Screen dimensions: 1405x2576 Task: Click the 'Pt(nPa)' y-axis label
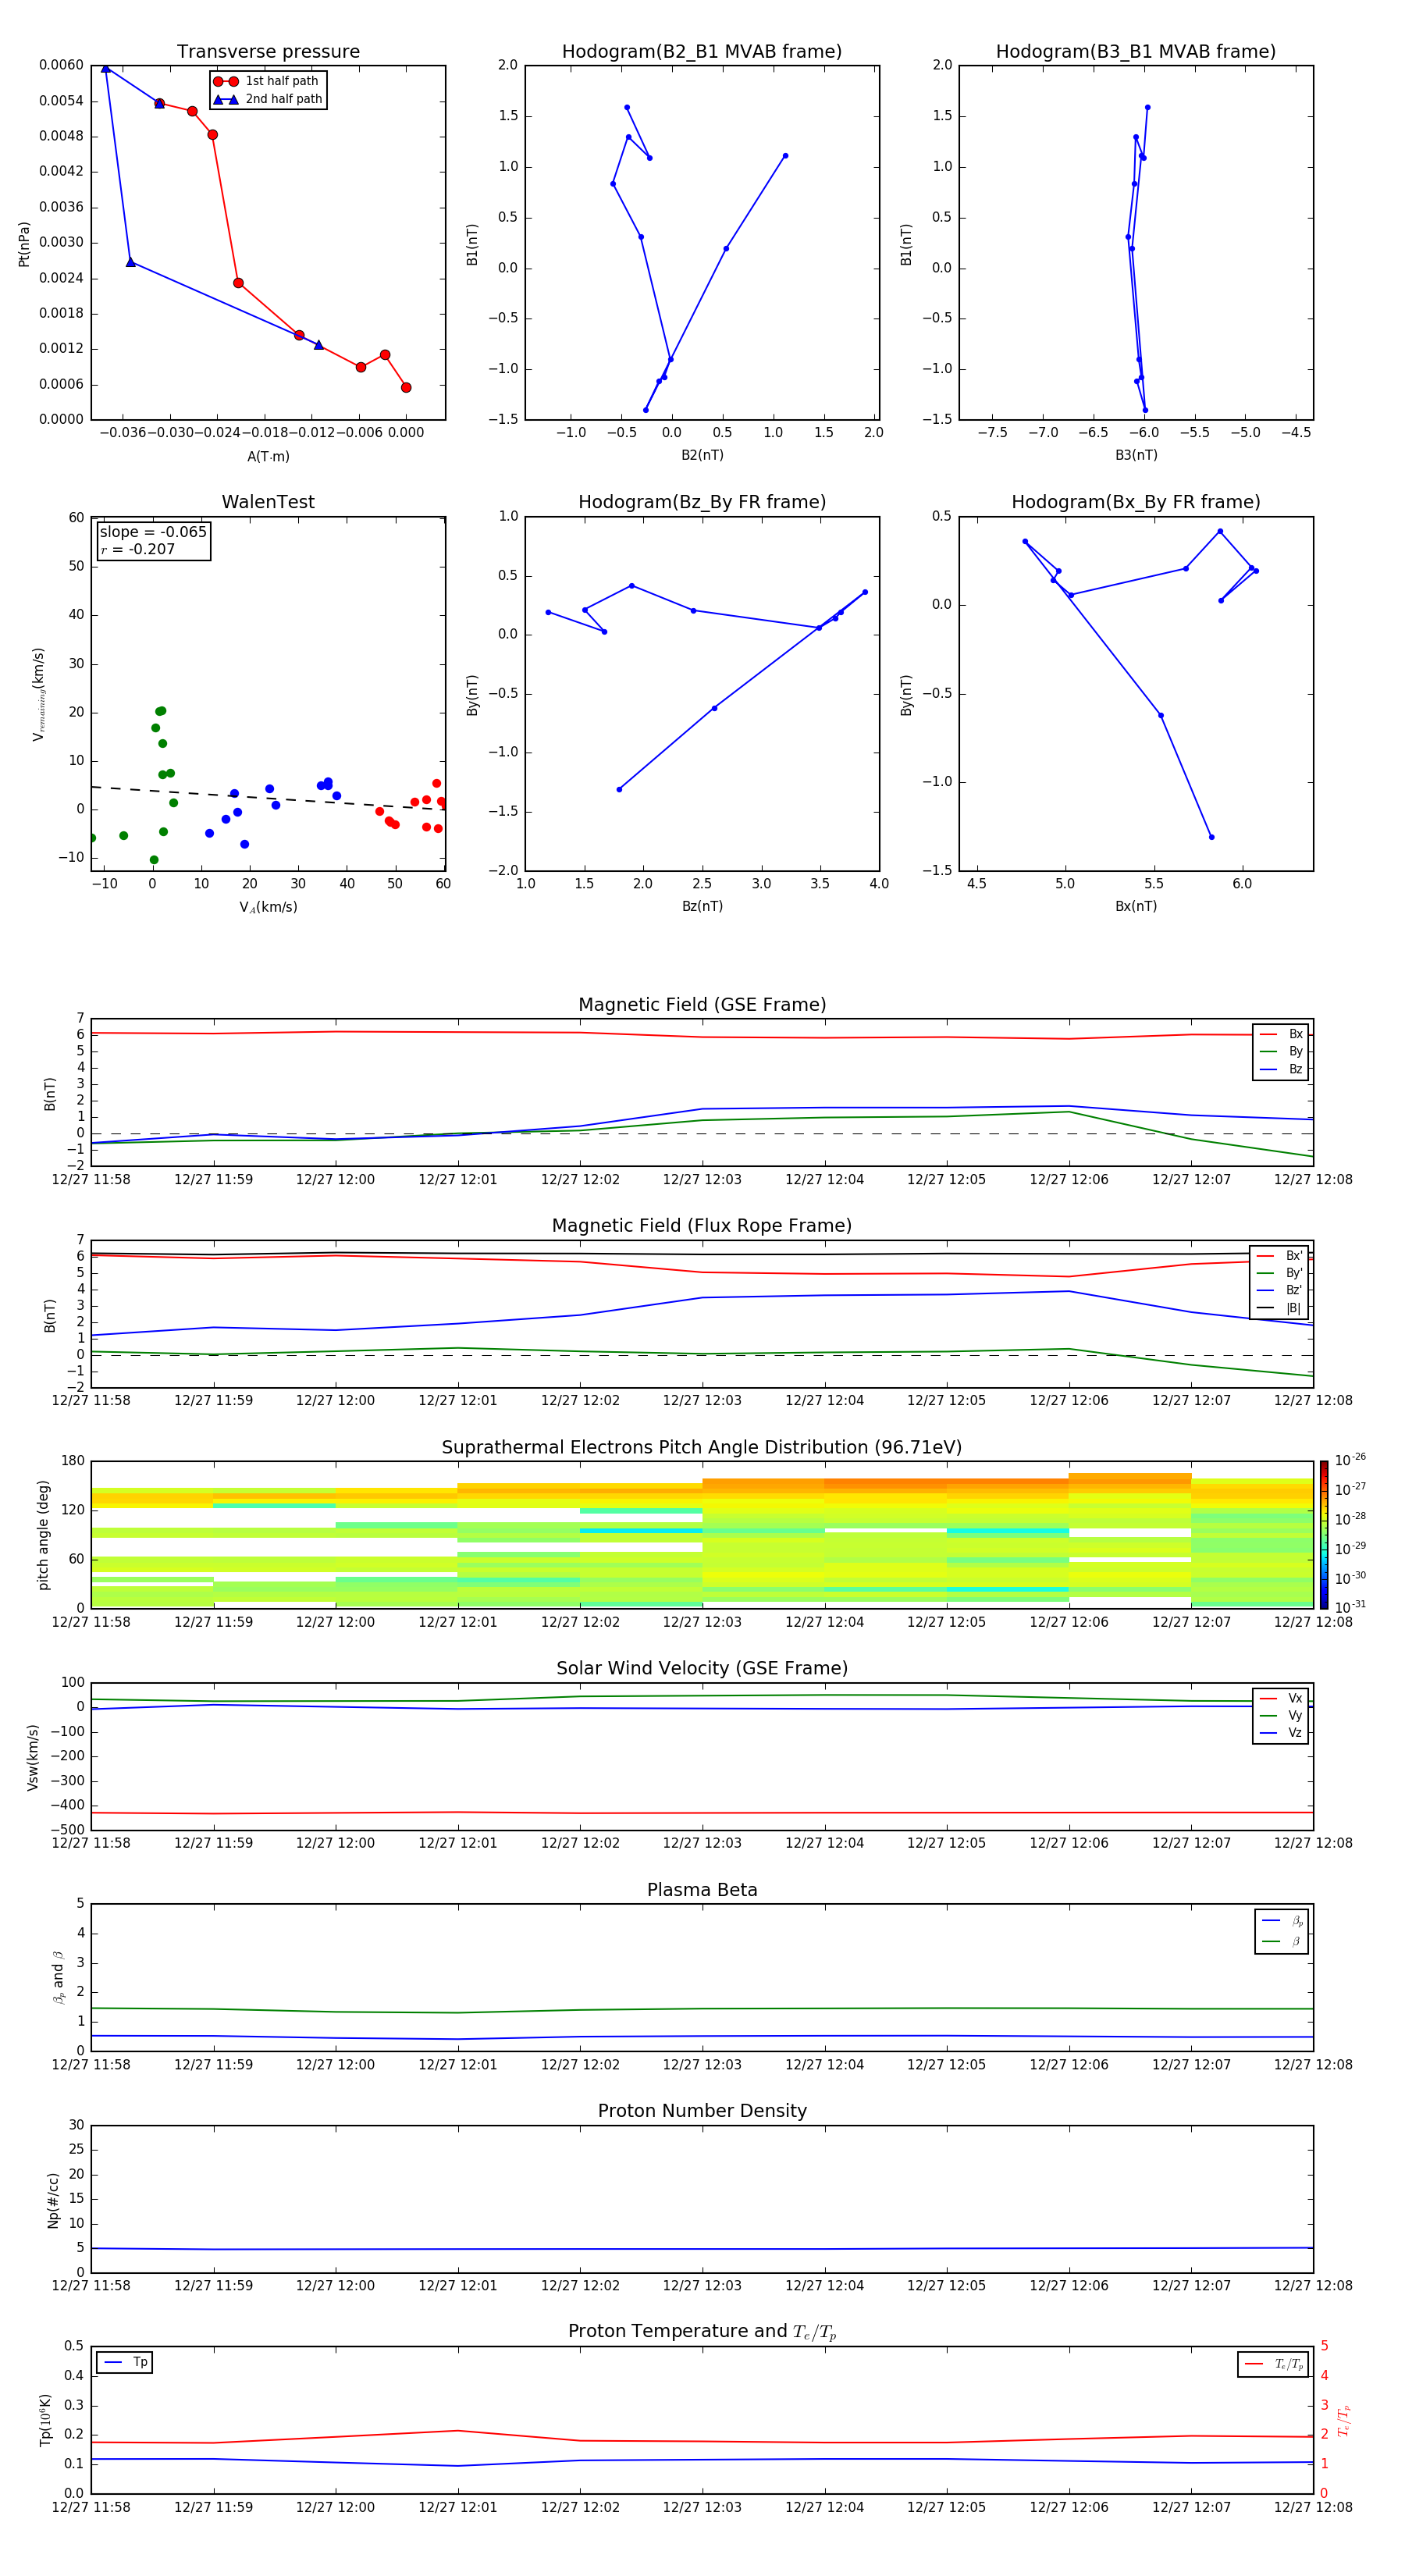[24, 244]
